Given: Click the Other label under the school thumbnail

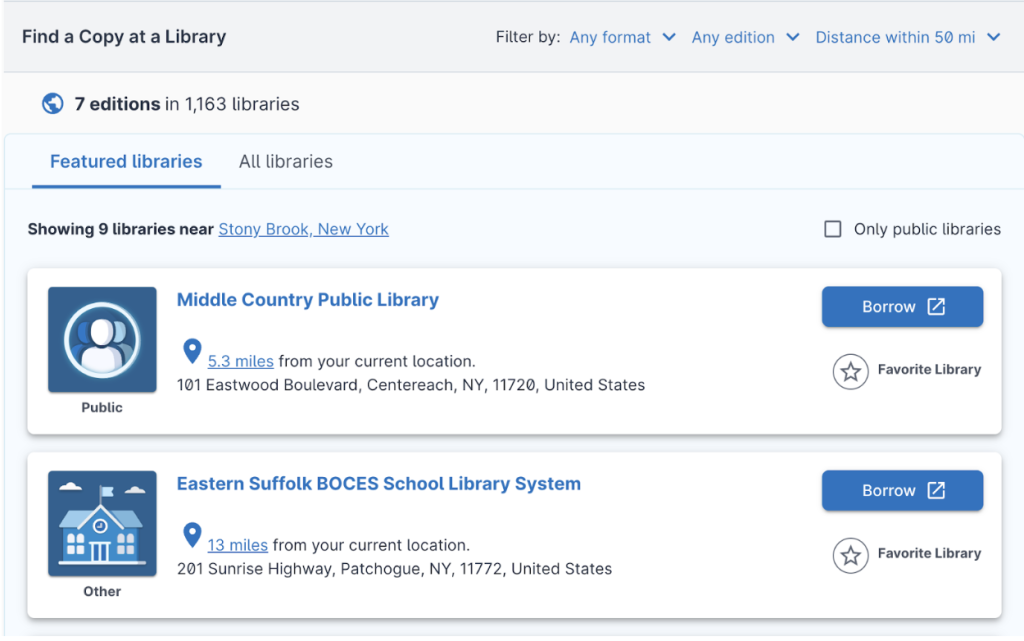Looking at the screenshot, I should (x=102, y=591).
